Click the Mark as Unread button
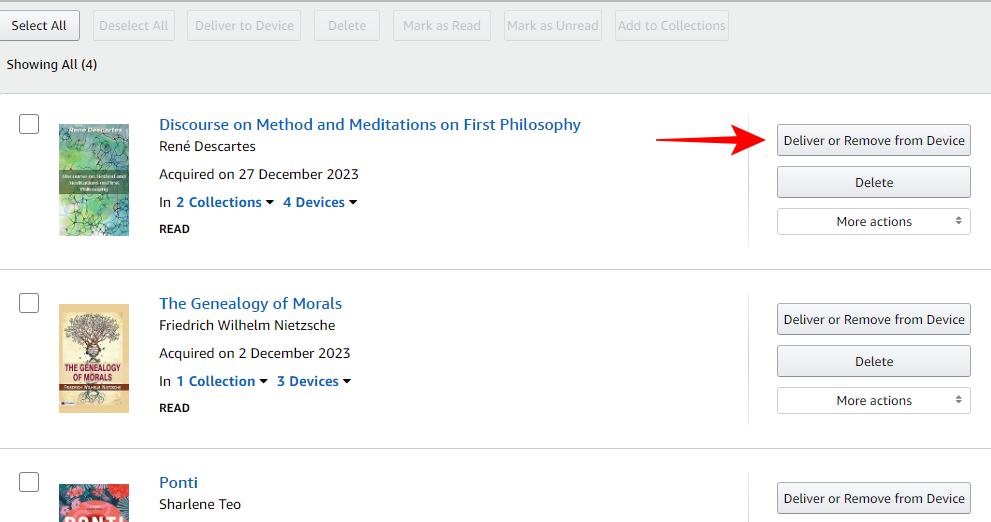 pos(553,25)
